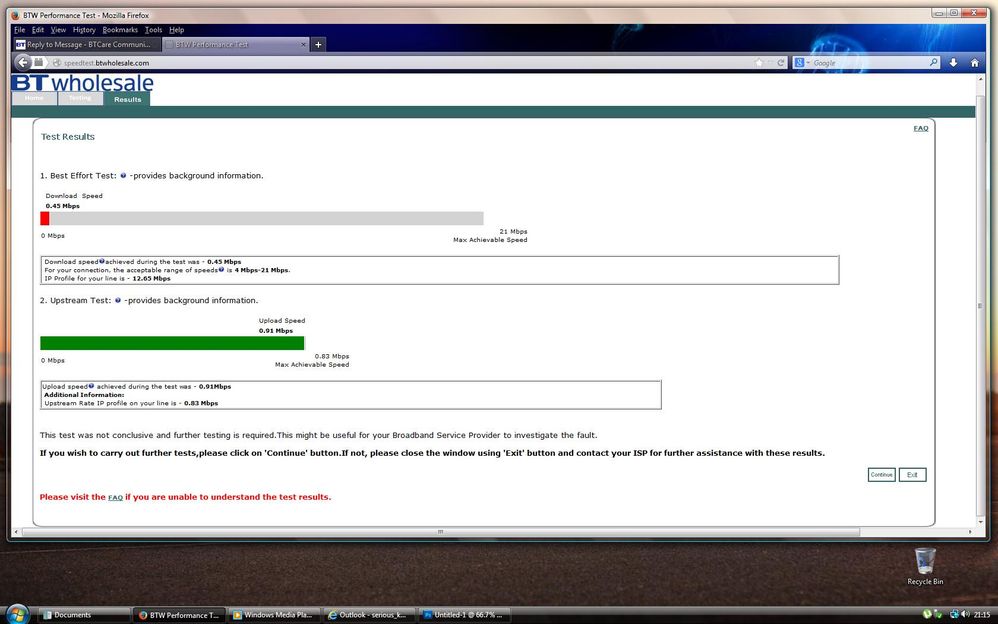Click the Continue button
Image resolution: width=998 pixels, height=624 pixels.
(882, 474)
